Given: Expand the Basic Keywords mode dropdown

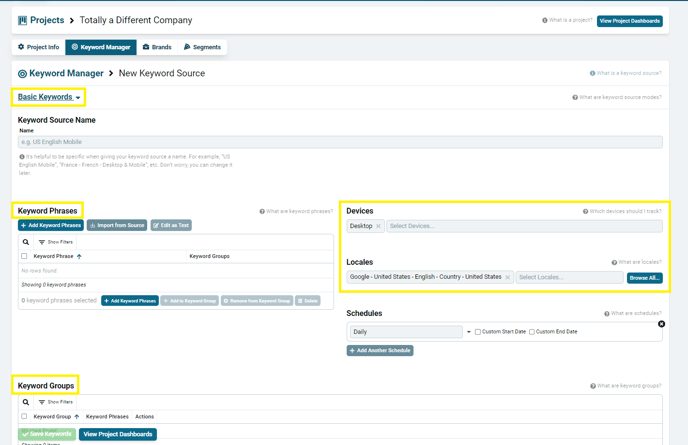Looking at the screenshot, I should pyautogui.click(x=49, y=97).
